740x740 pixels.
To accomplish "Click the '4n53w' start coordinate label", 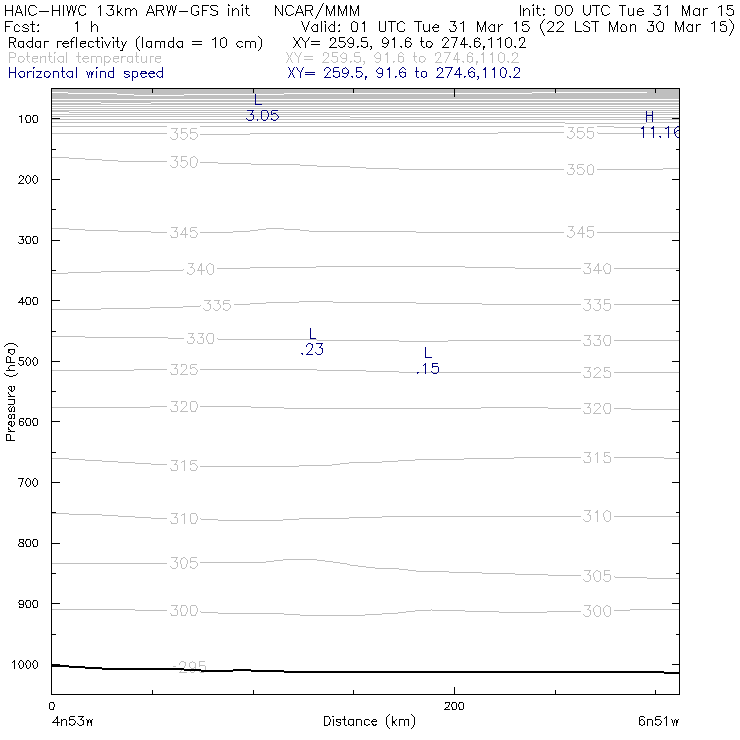I will 71,721.
